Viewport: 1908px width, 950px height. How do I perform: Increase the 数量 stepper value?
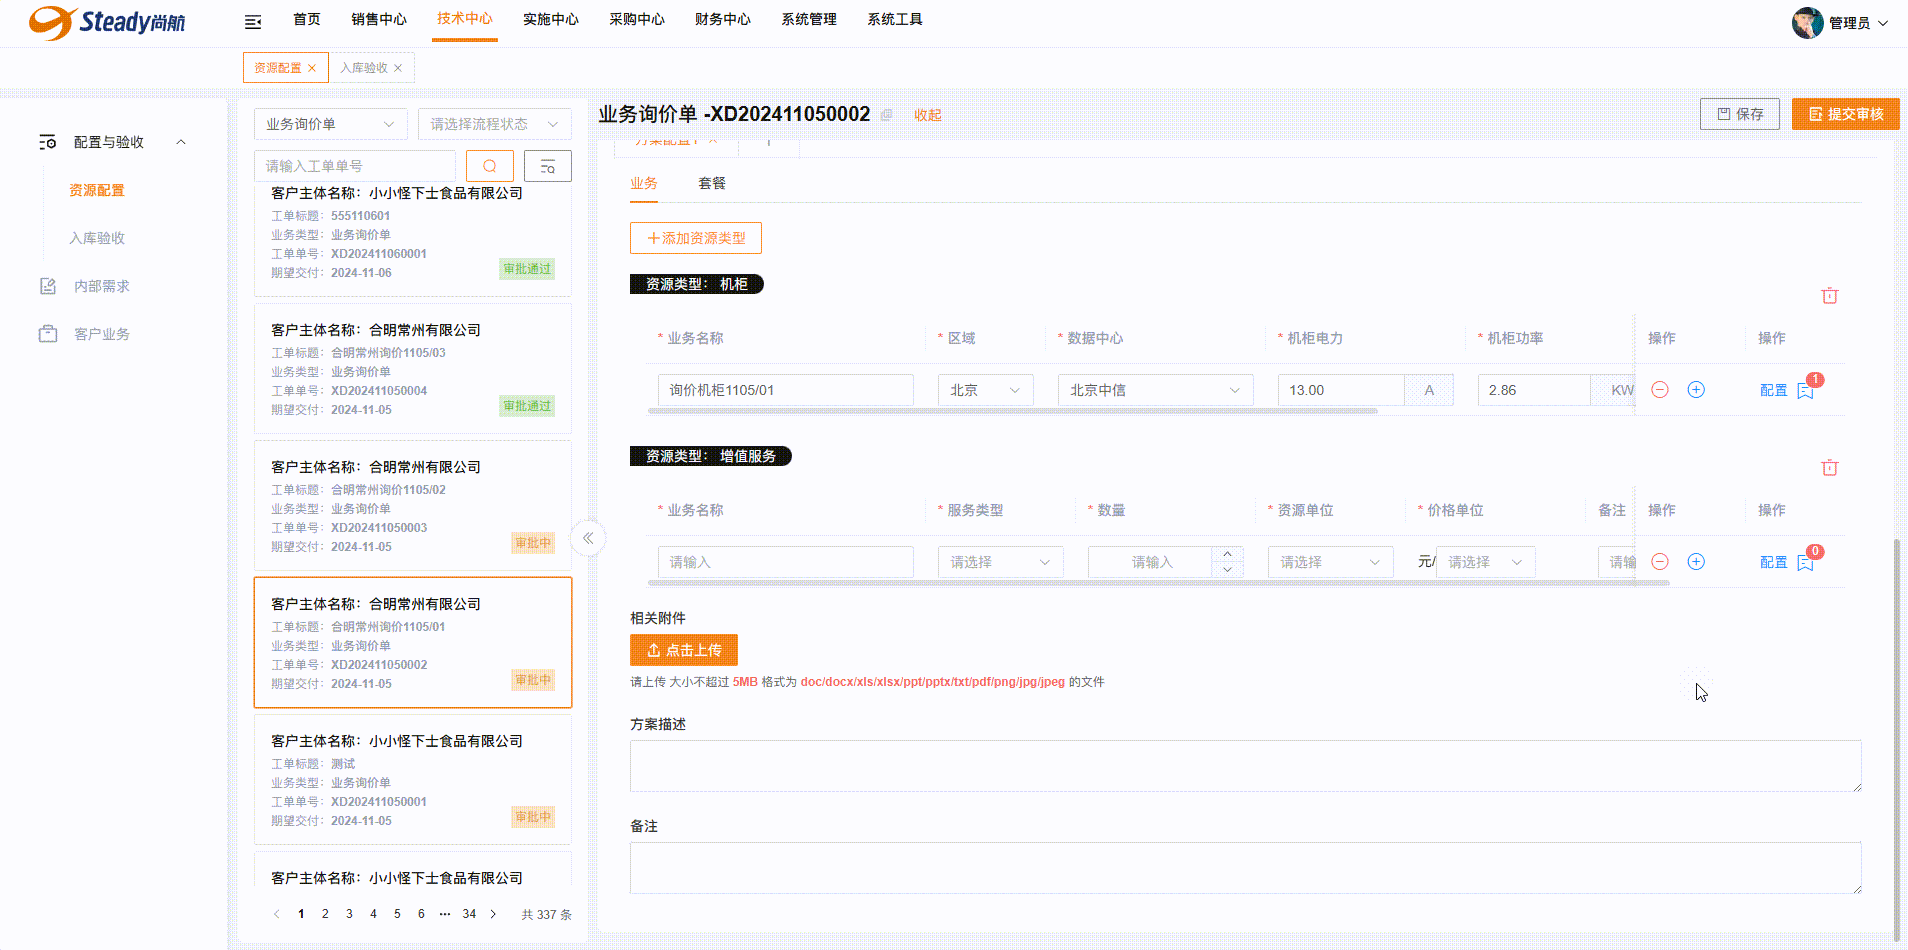tap(1227, 554)
